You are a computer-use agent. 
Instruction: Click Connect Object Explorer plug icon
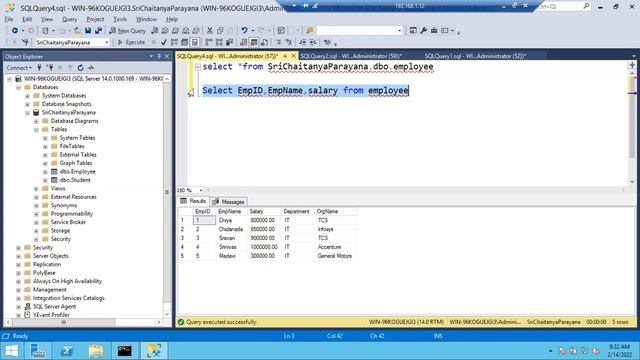click(x=39, y=68)
